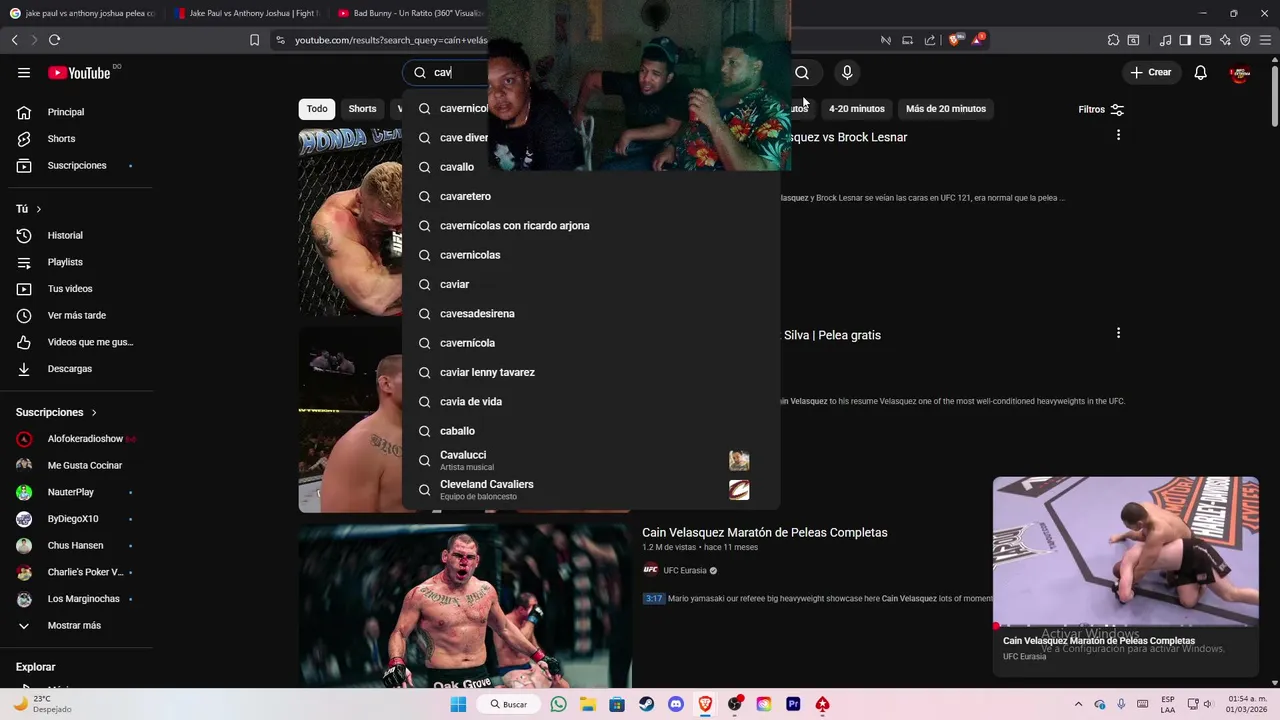
Task: Open the YouTube hamburger guide menu
Action: (24, 72)
